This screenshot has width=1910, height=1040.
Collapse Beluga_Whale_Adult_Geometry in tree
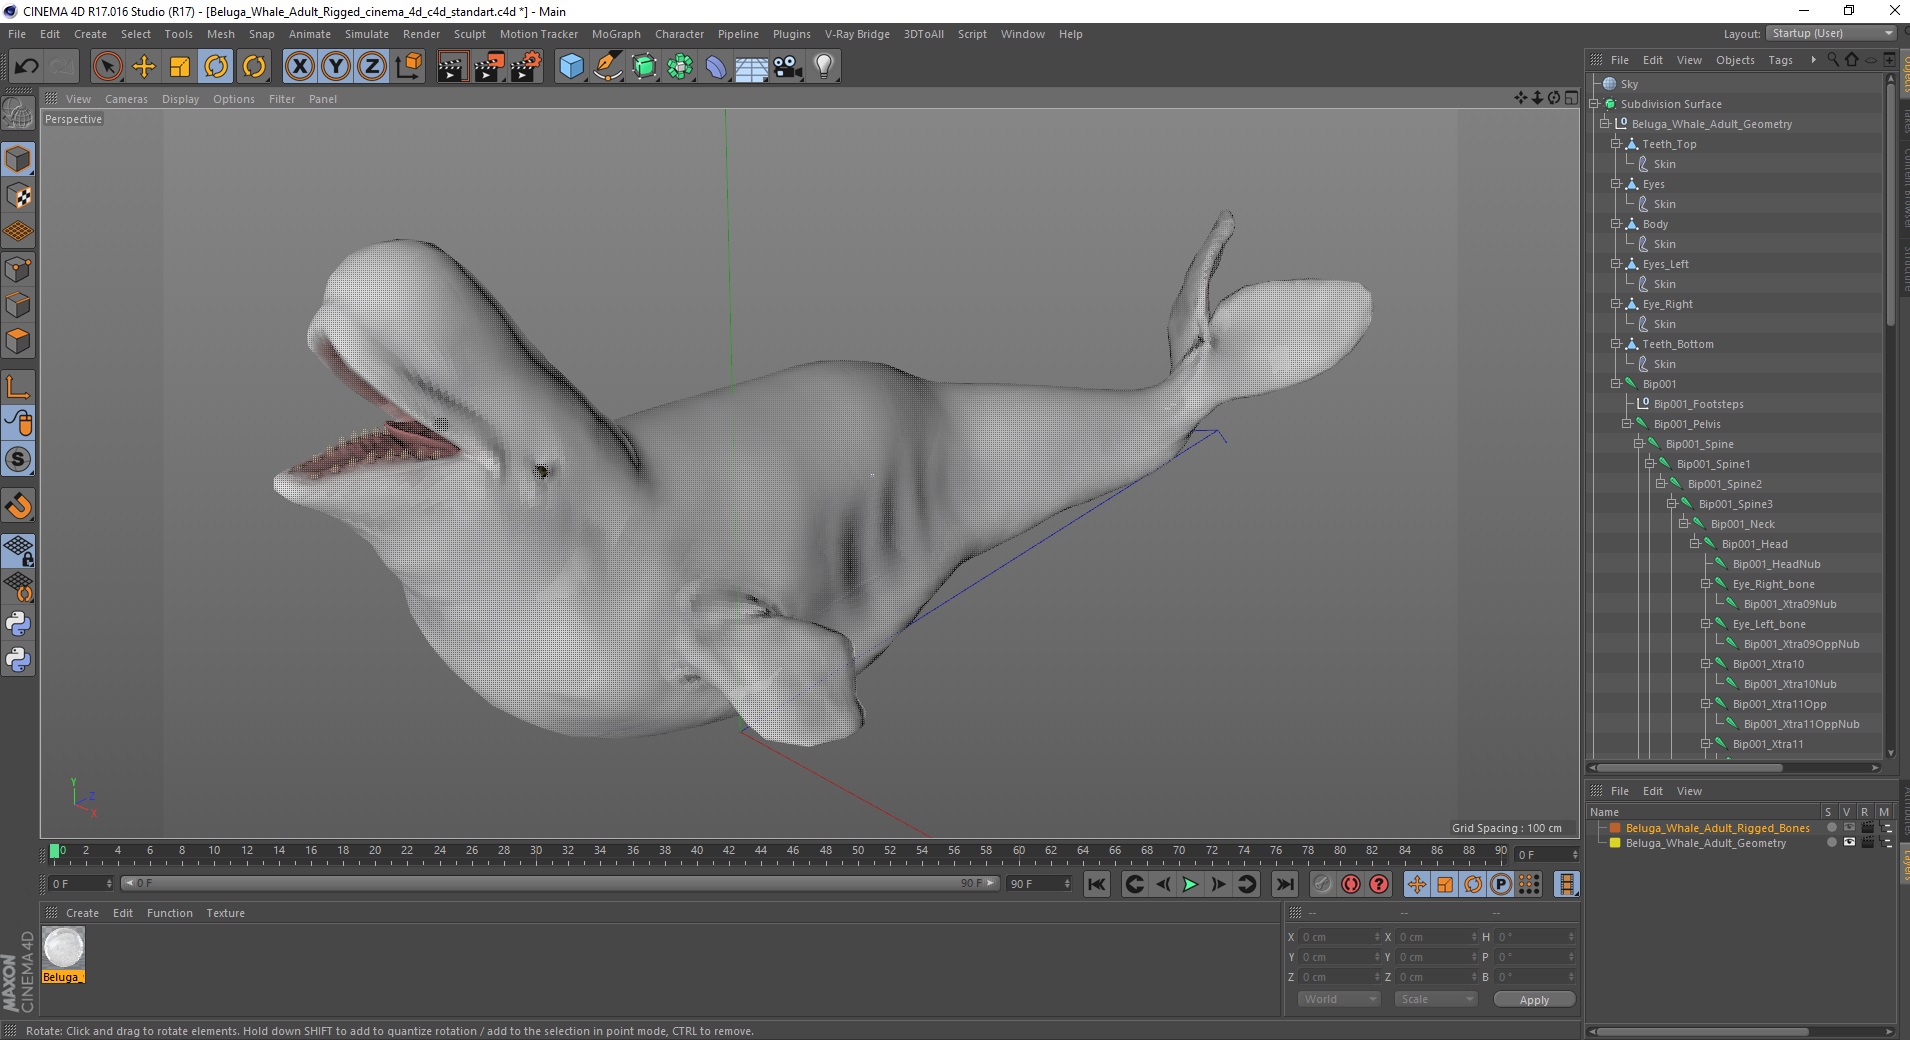pyautogui.click(x=1605, y=124)
